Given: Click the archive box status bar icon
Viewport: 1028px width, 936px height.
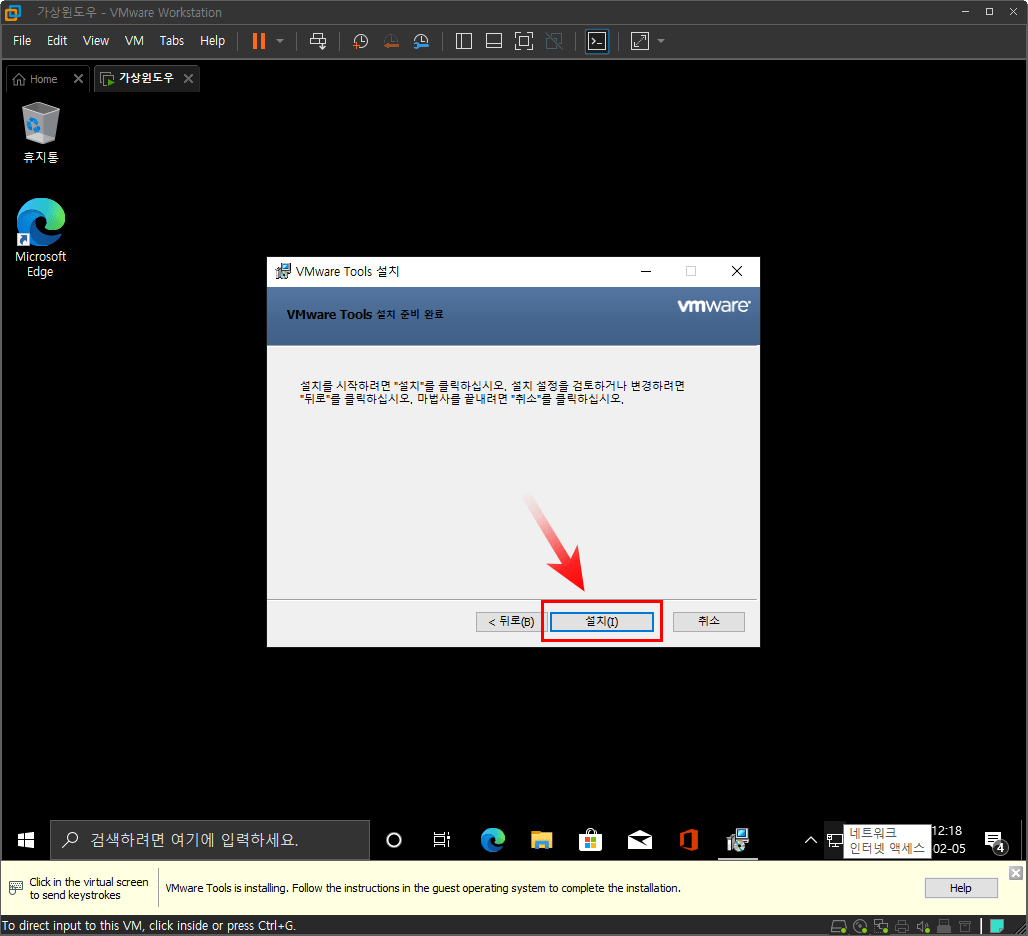Looking at the screenshot, I should [x=965, y=926].
